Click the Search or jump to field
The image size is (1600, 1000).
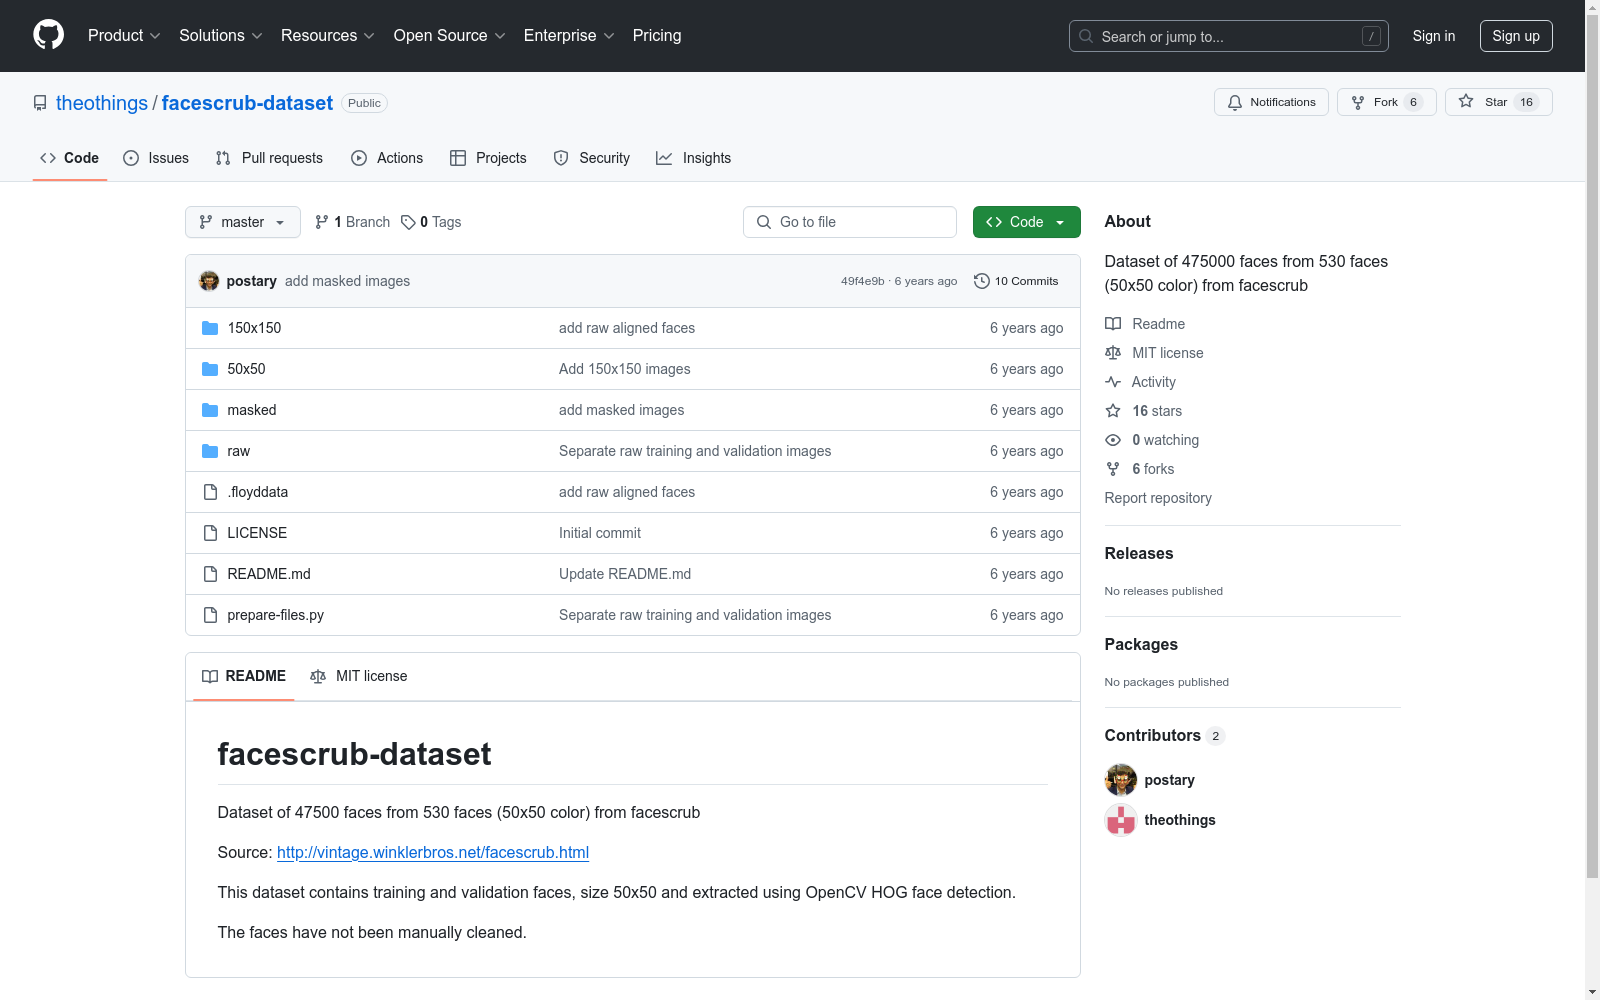1229,36
